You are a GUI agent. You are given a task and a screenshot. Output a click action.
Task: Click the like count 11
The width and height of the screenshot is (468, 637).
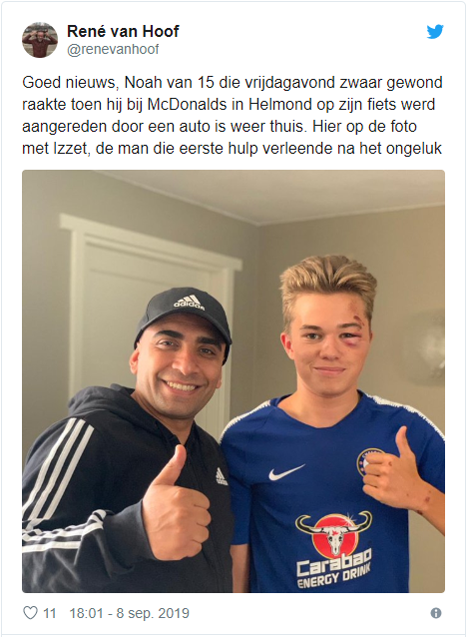(x=50, y=613)
